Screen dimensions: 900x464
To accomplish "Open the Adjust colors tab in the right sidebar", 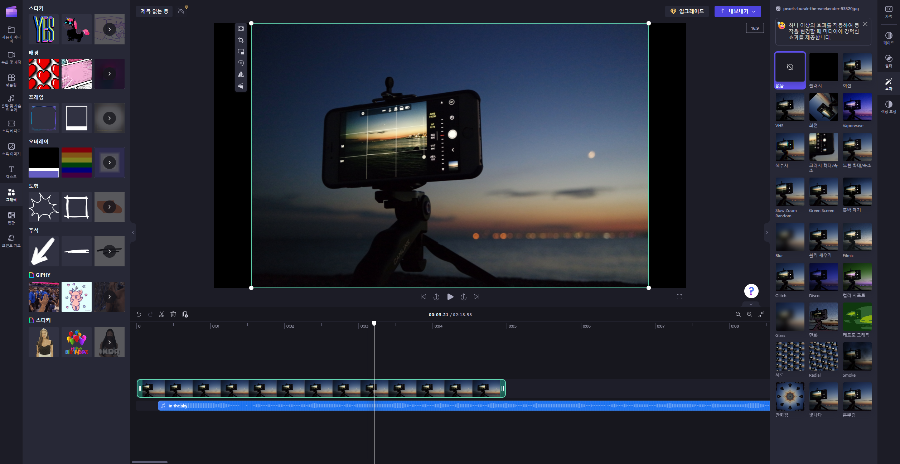I will coord(889,107).
